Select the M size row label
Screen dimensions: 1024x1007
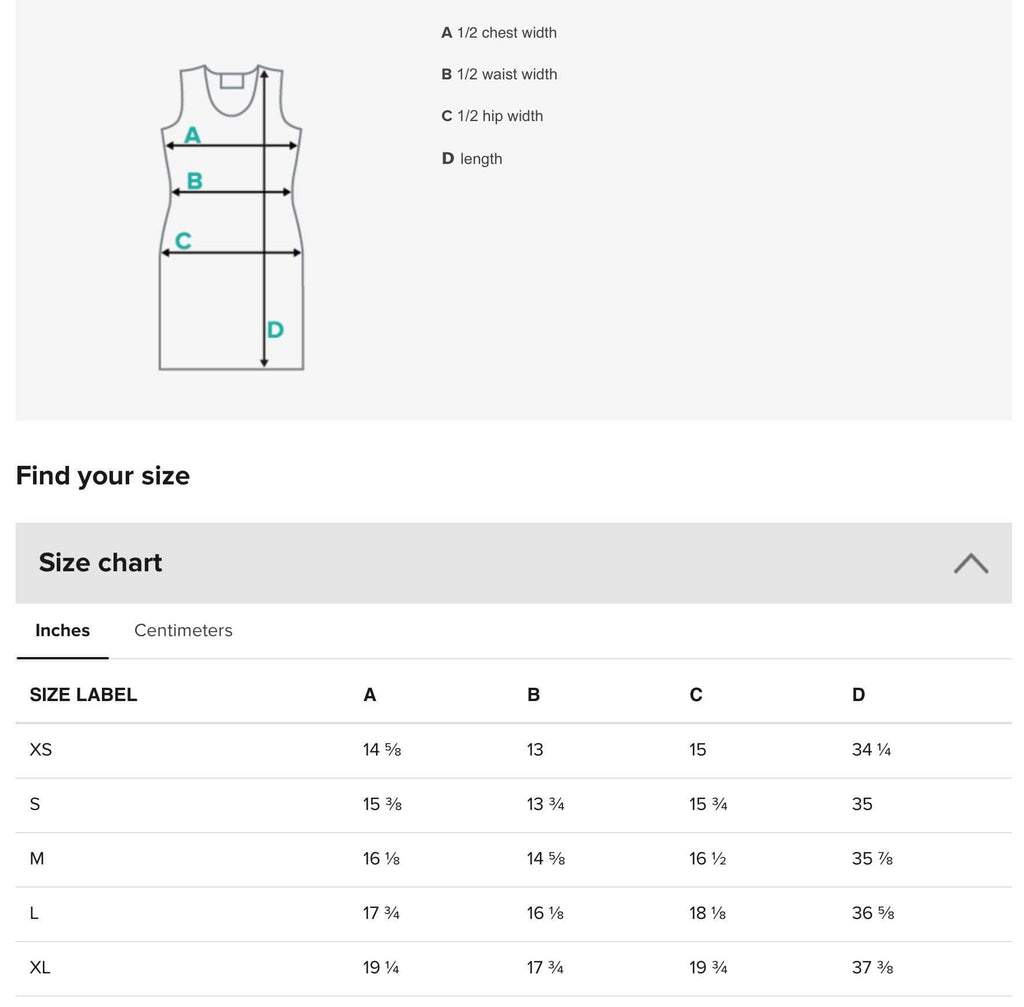click(x=37, y=858)
